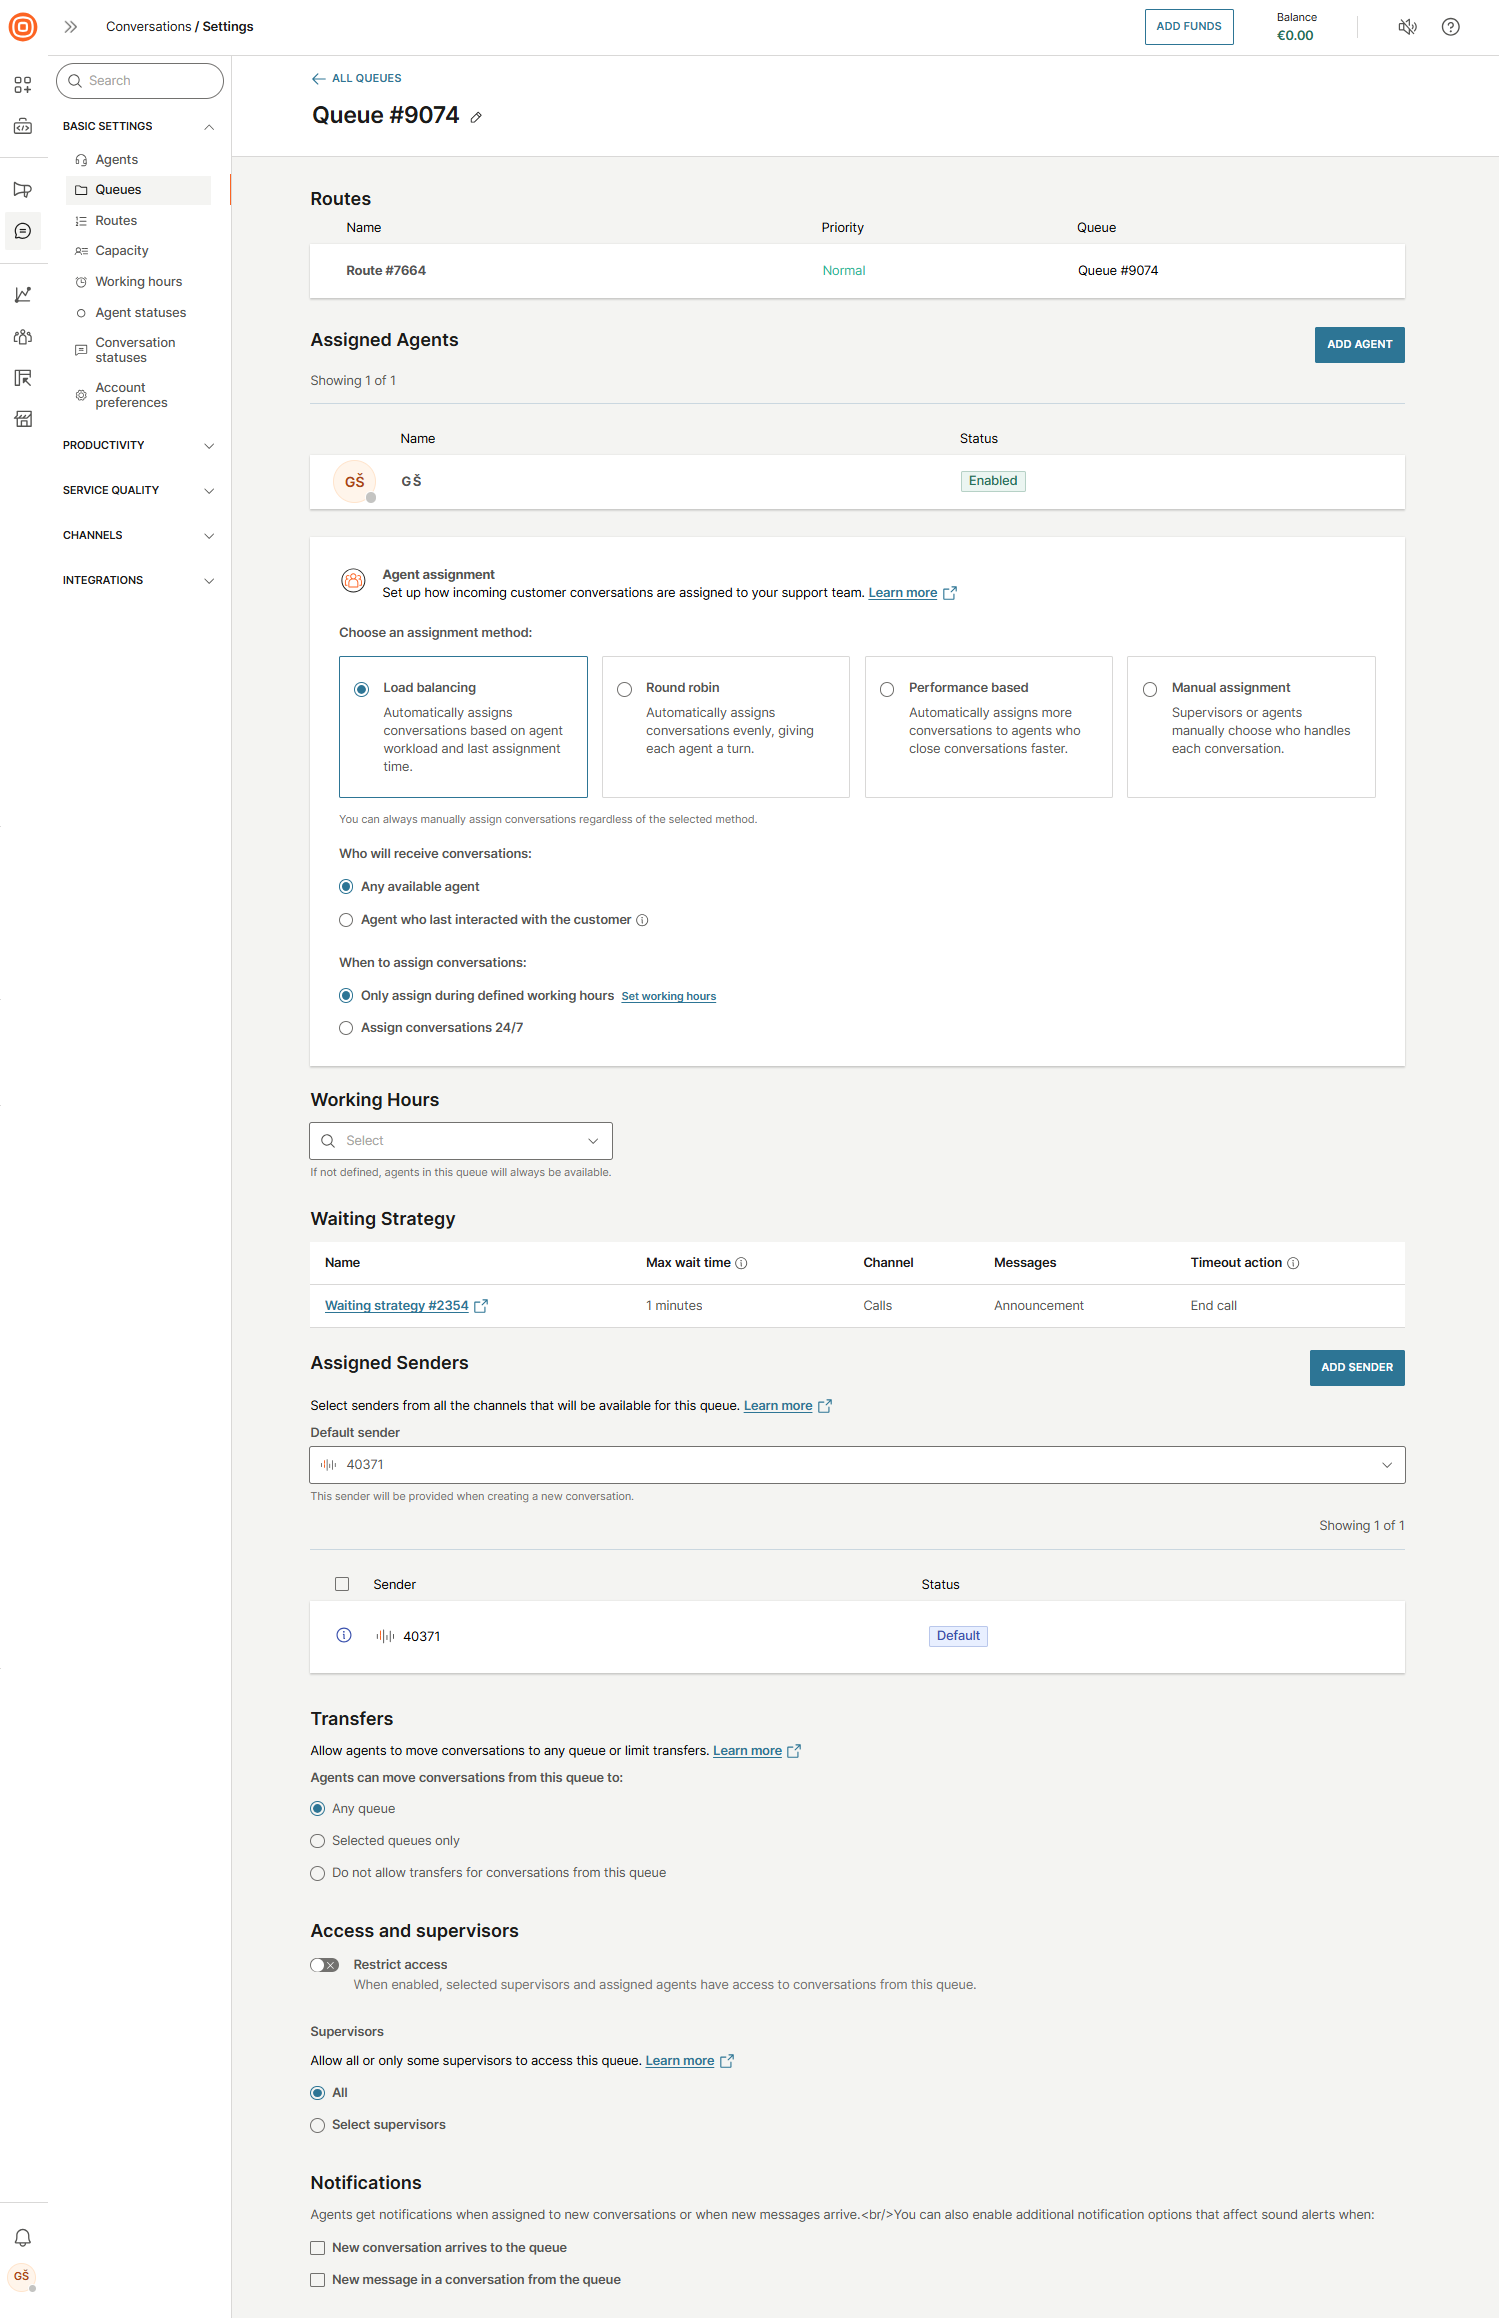Choose Do not allow transfers option

(318, 1873)
